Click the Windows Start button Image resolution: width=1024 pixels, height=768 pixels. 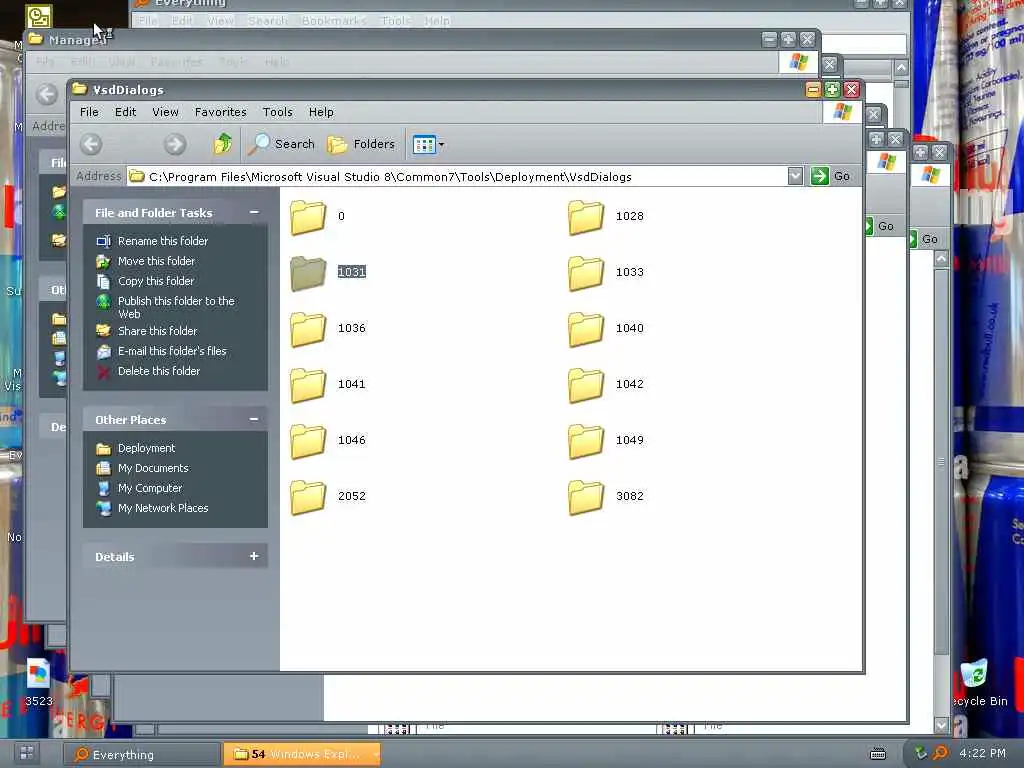[x=27, y=753]
